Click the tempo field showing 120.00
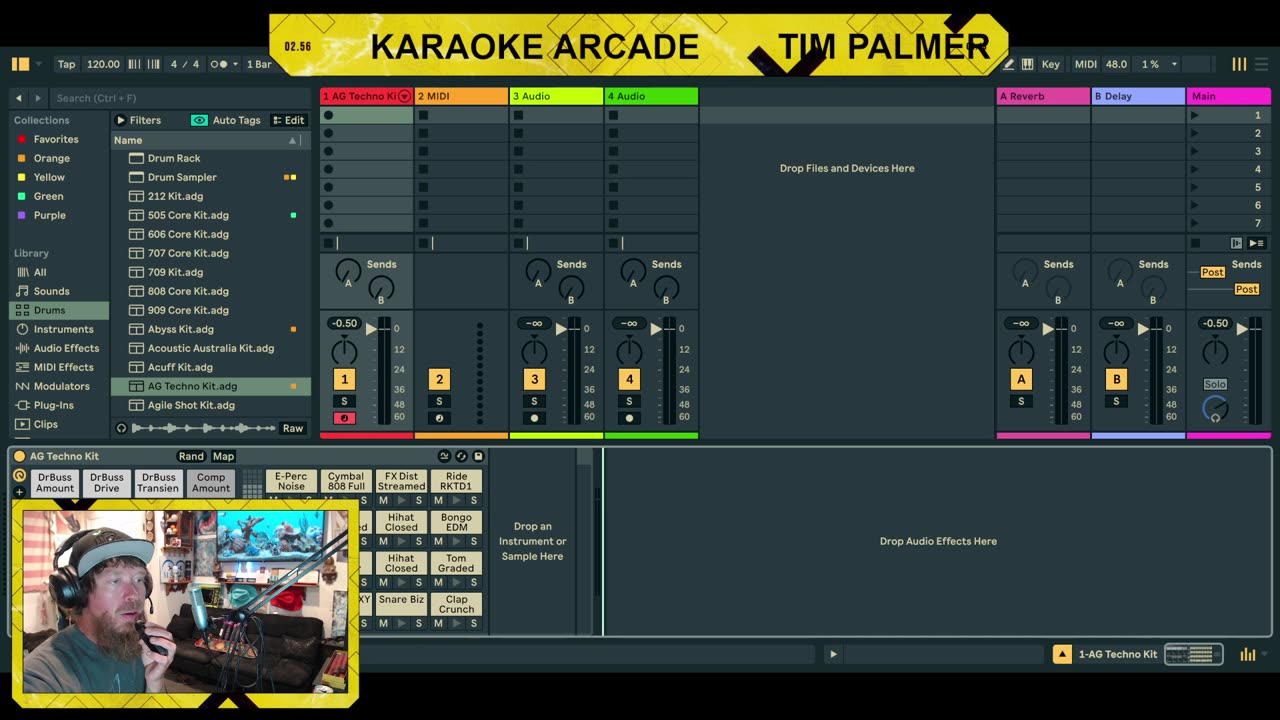 click(103, 64)
